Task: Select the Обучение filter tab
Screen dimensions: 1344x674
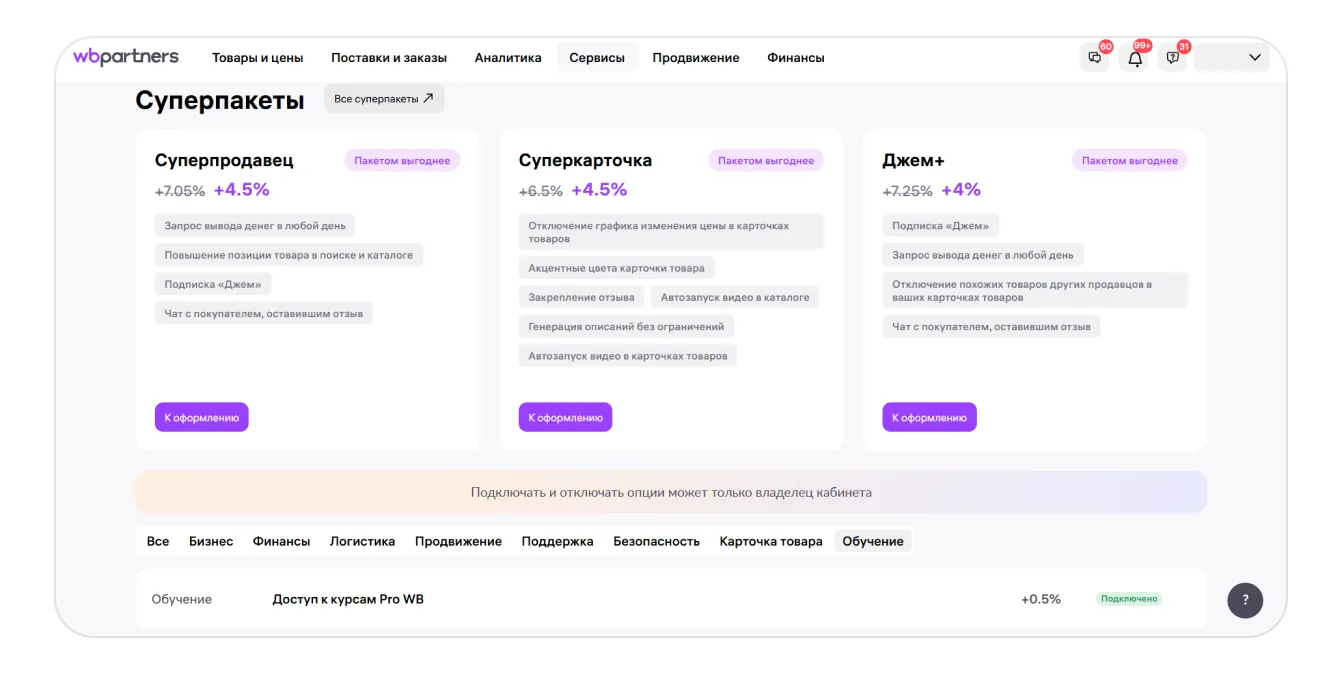Action: click(x=873, y=541)
